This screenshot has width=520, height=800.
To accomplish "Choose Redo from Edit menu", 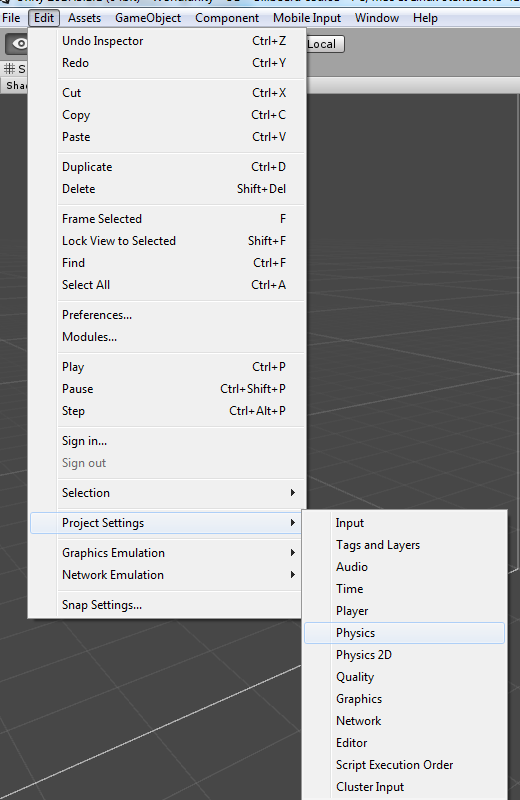I will coord(168,63).
